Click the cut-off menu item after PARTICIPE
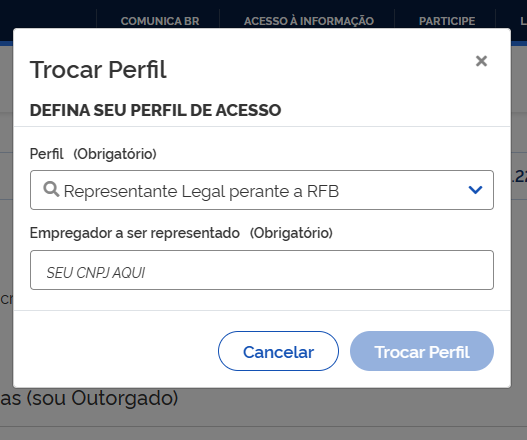527x440 pixels. coord(523,21)
